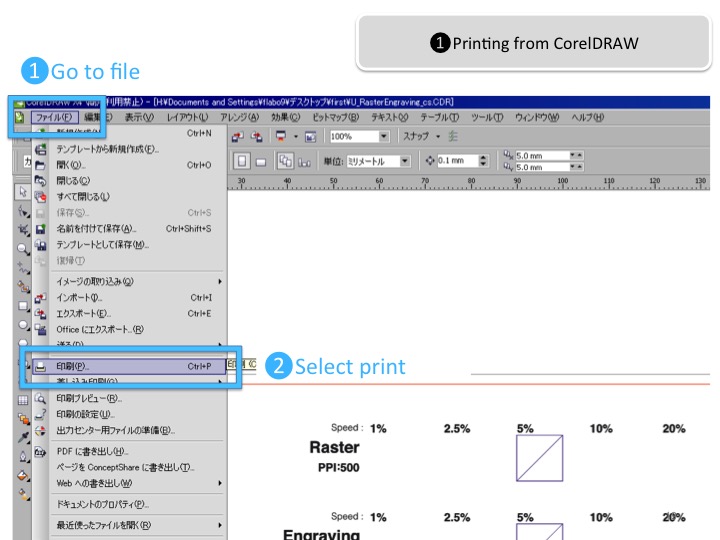Open the スナップ snap dropdown
This screenshot has height=540, width=720.
(x=438, y=136)
